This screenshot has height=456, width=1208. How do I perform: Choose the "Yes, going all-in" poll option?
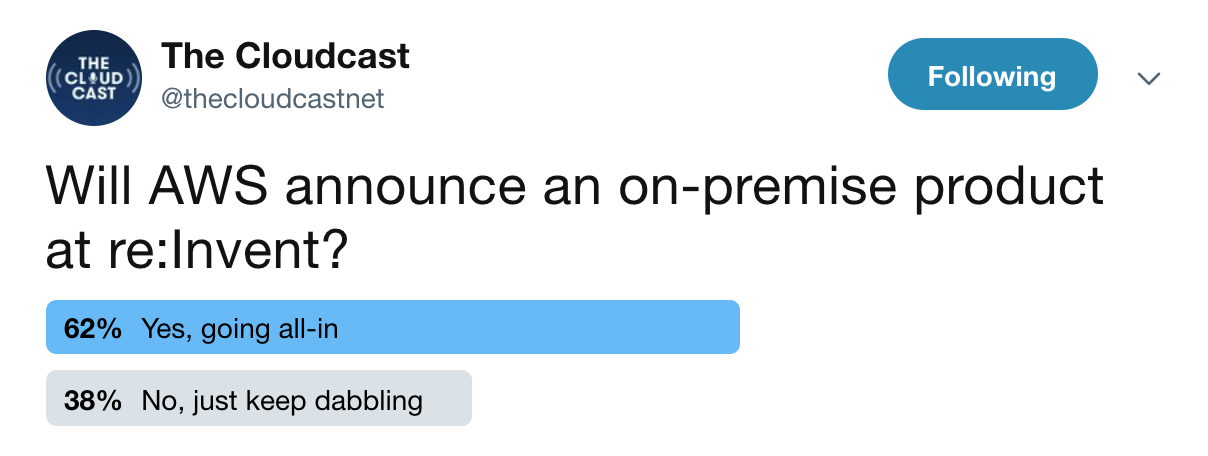point(240,328)
